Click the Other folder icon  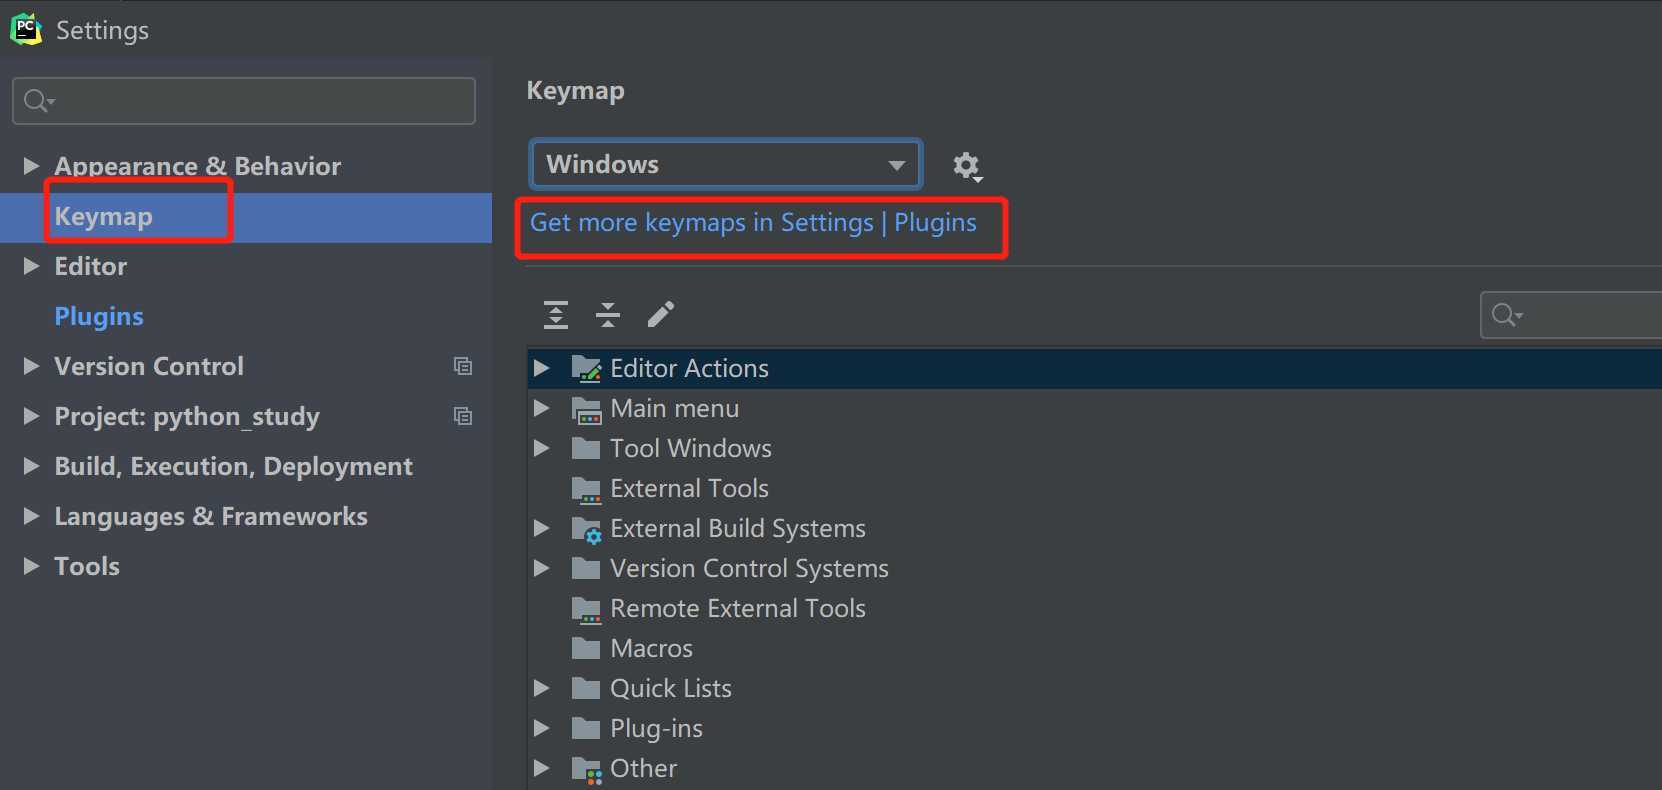point(586,769)
